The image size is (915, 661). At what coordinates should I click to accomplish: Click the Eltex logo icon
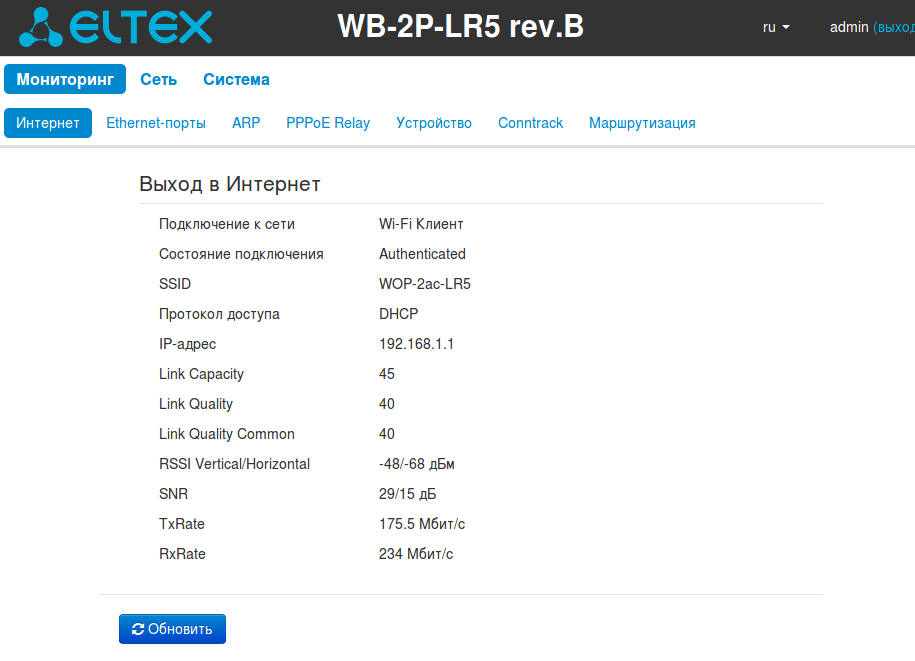coord(41,27)
